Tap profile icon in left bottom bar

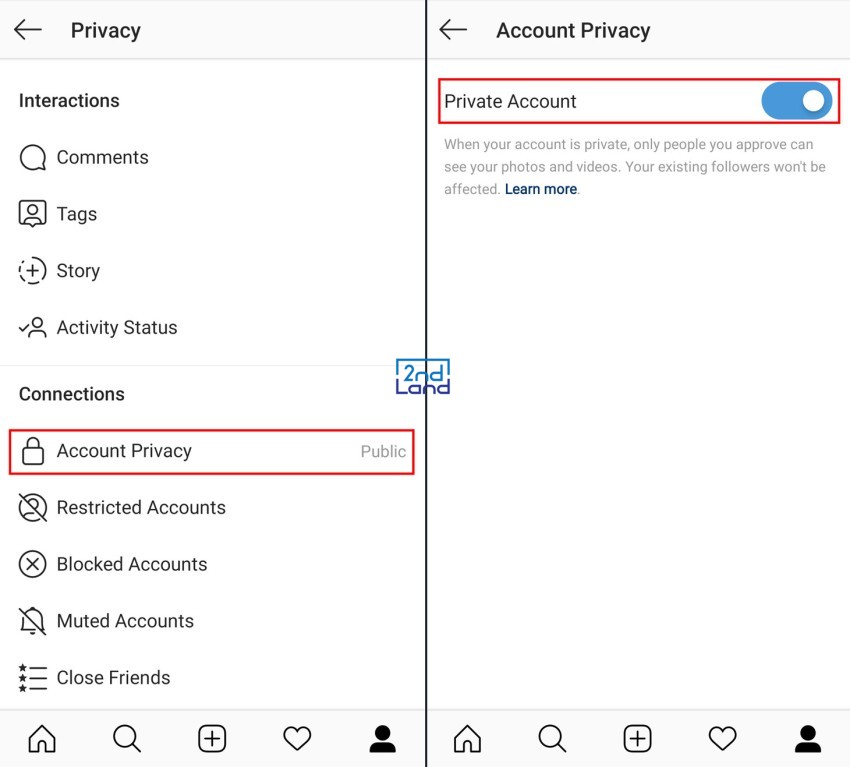[382, 739]
